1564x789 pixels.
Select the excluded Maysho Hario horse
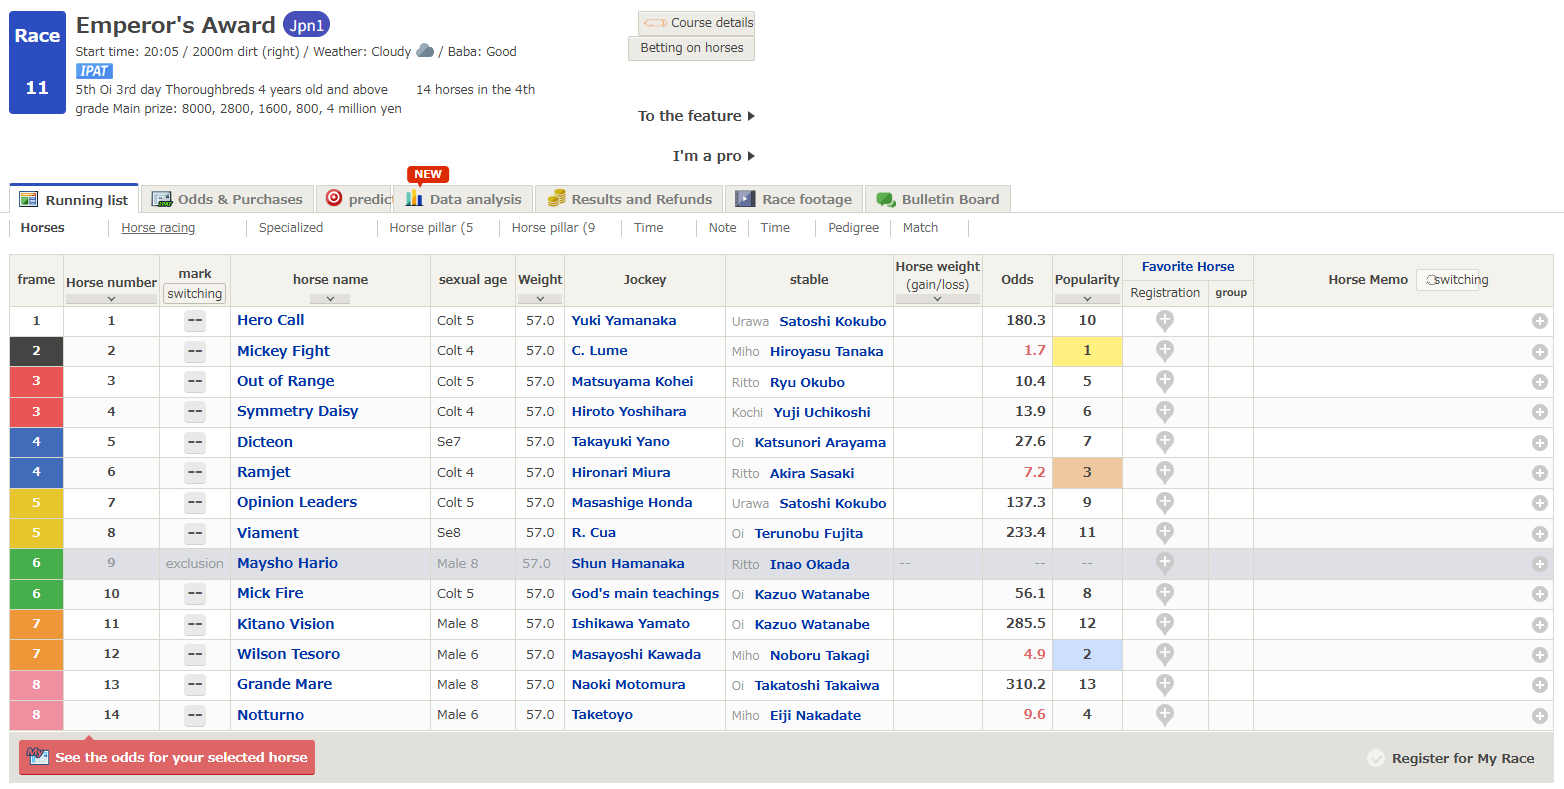(x=287, y=563)
